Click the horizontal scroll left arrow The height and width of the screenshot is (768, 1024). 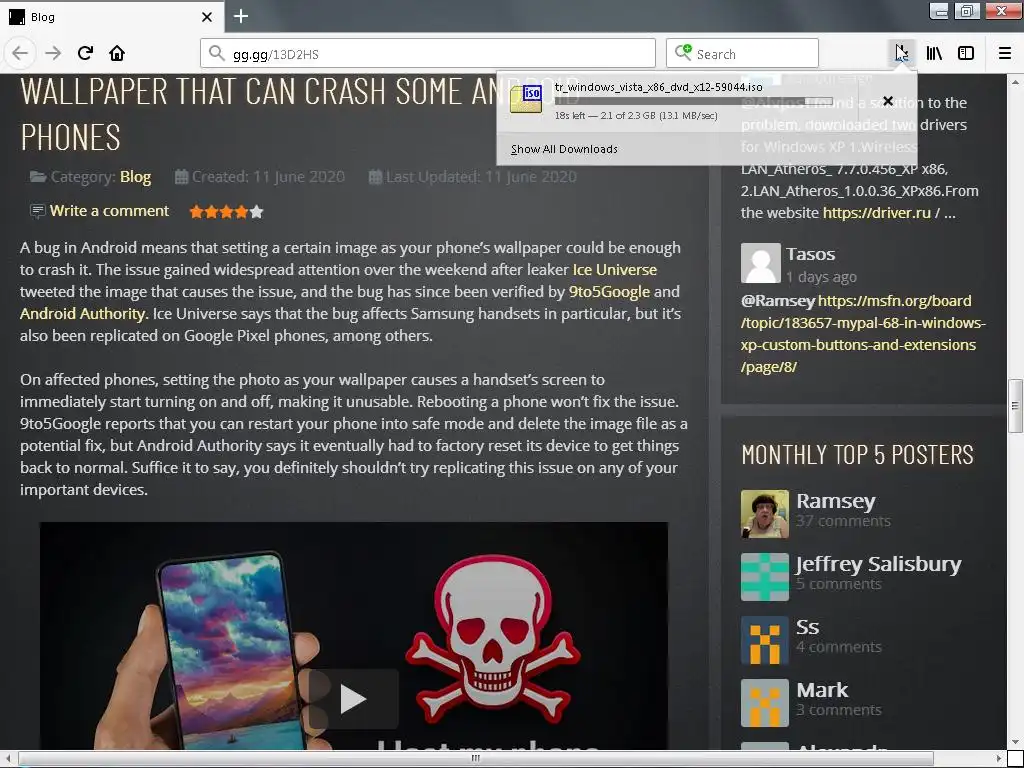7,758
